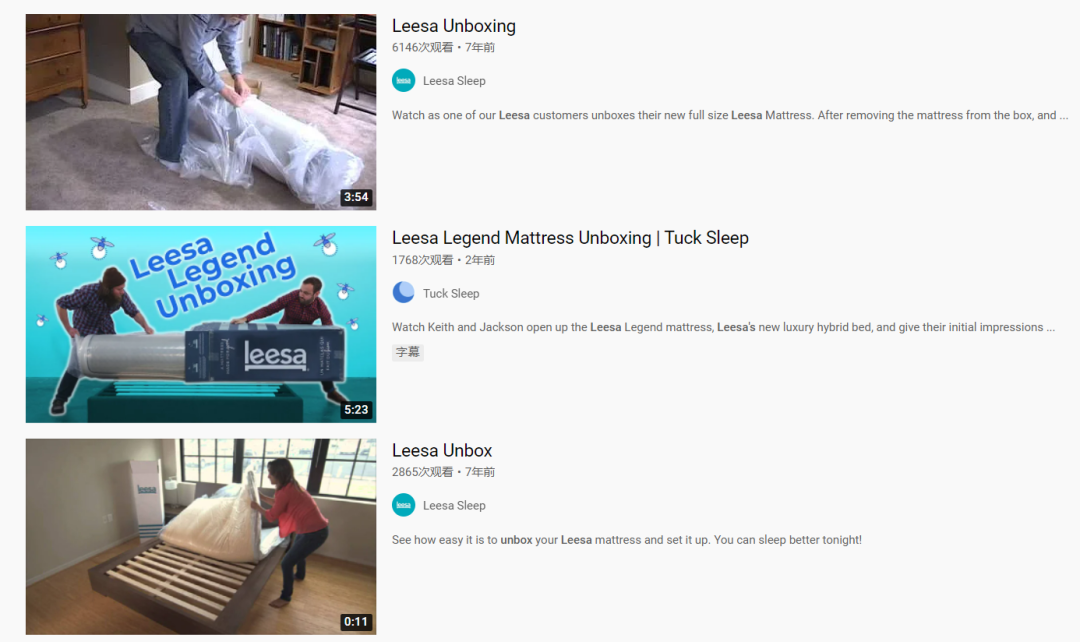
Task: Open the "Leesa Unbox" video title
Action: click(442, 451)
